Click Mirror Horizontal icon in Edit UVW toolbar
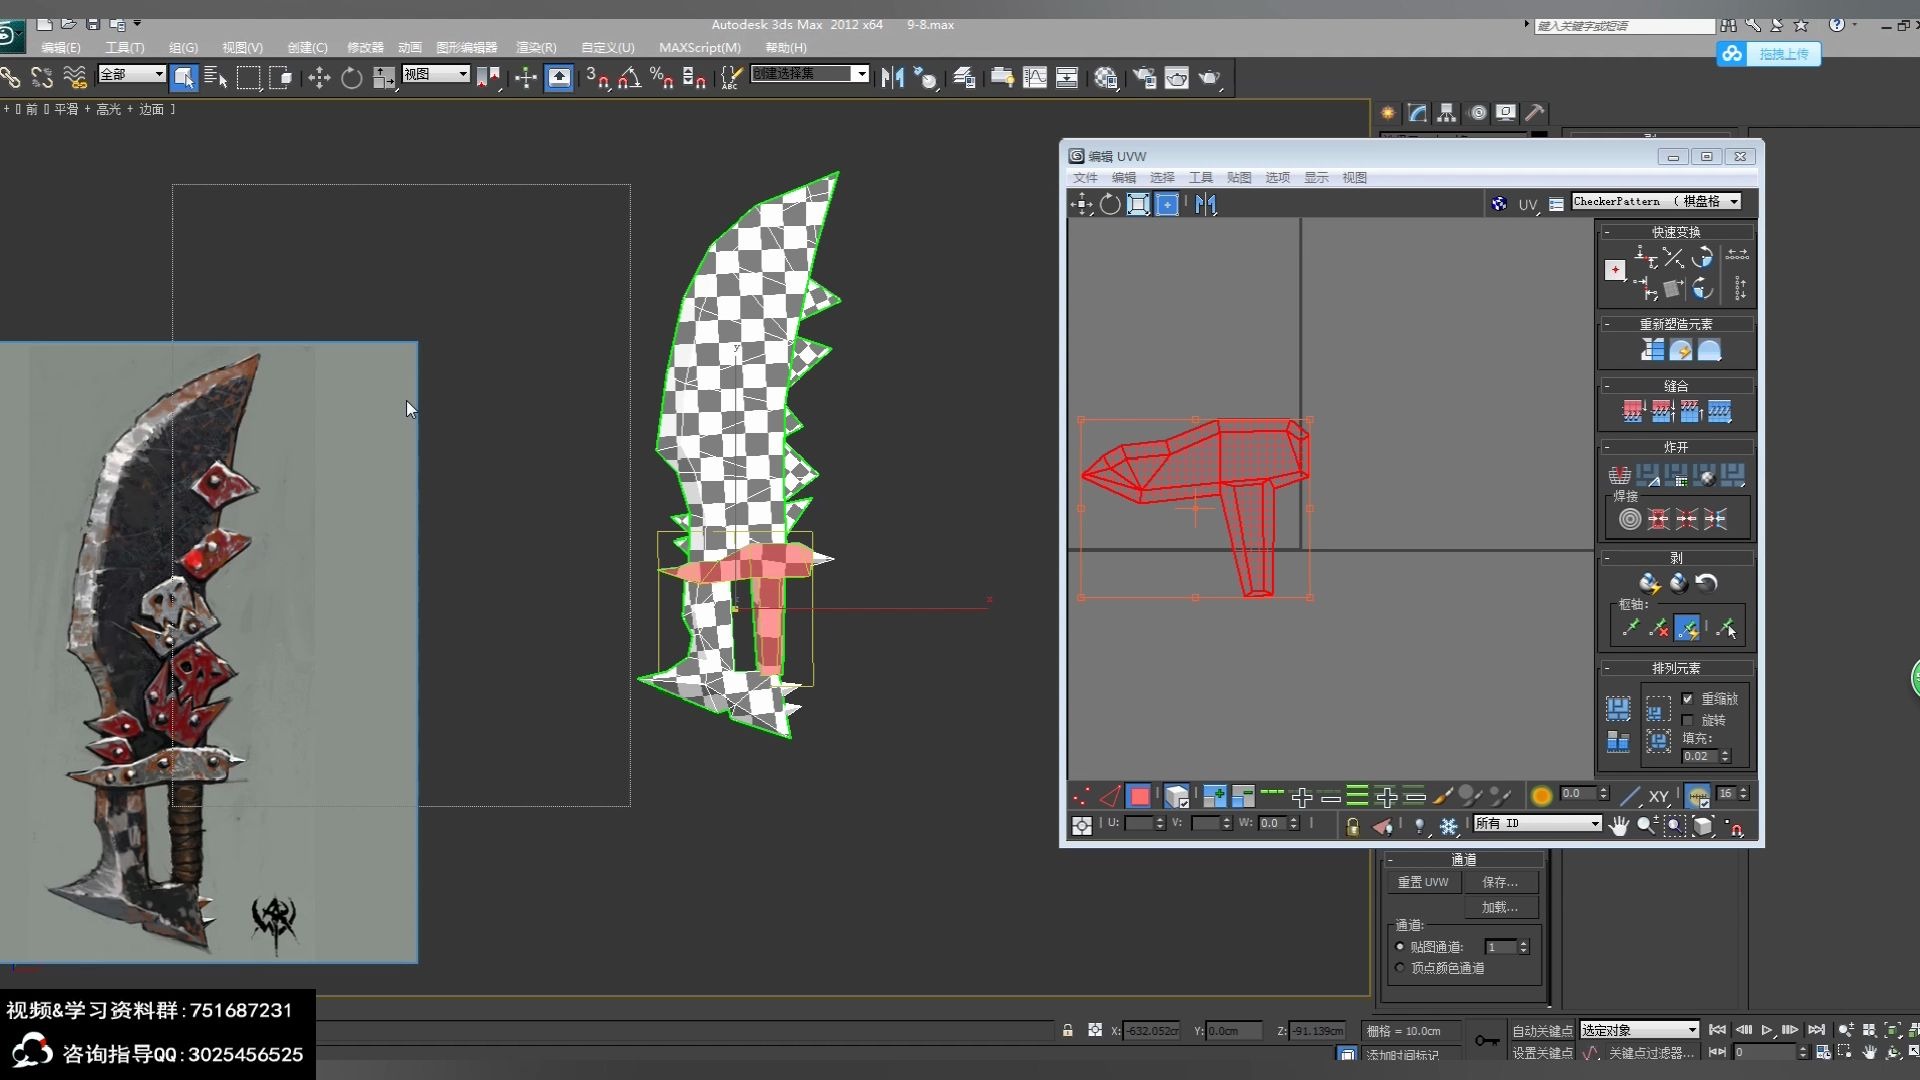Image resolution: width=1920 pixels, height=1080 pixels. [x=1206, y=205]
